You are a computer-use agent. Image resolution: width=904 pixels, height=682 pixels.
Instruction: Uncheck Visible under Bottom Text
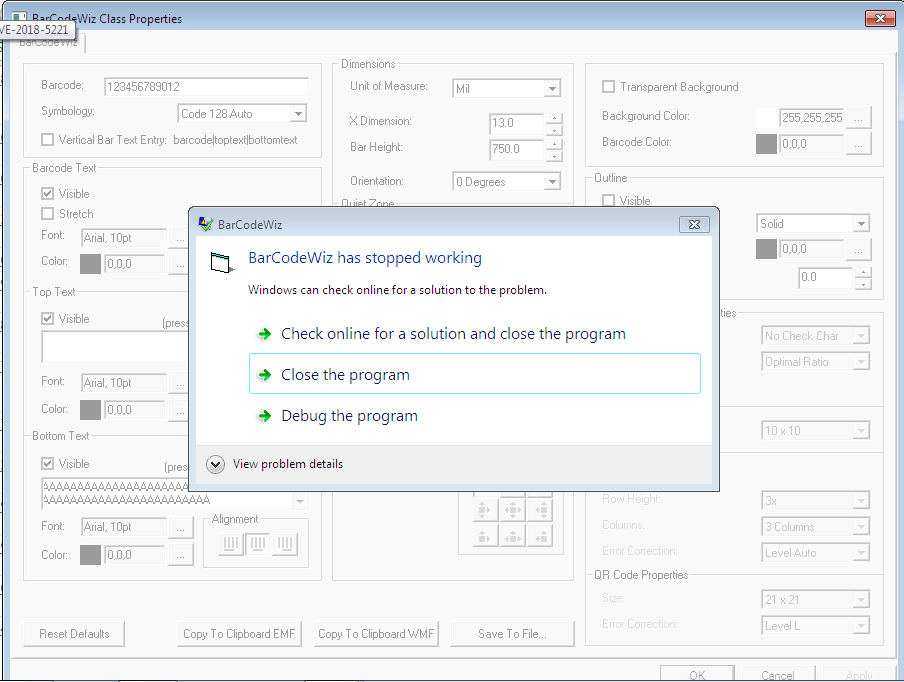pyautogui.click(x=48, y=464)
